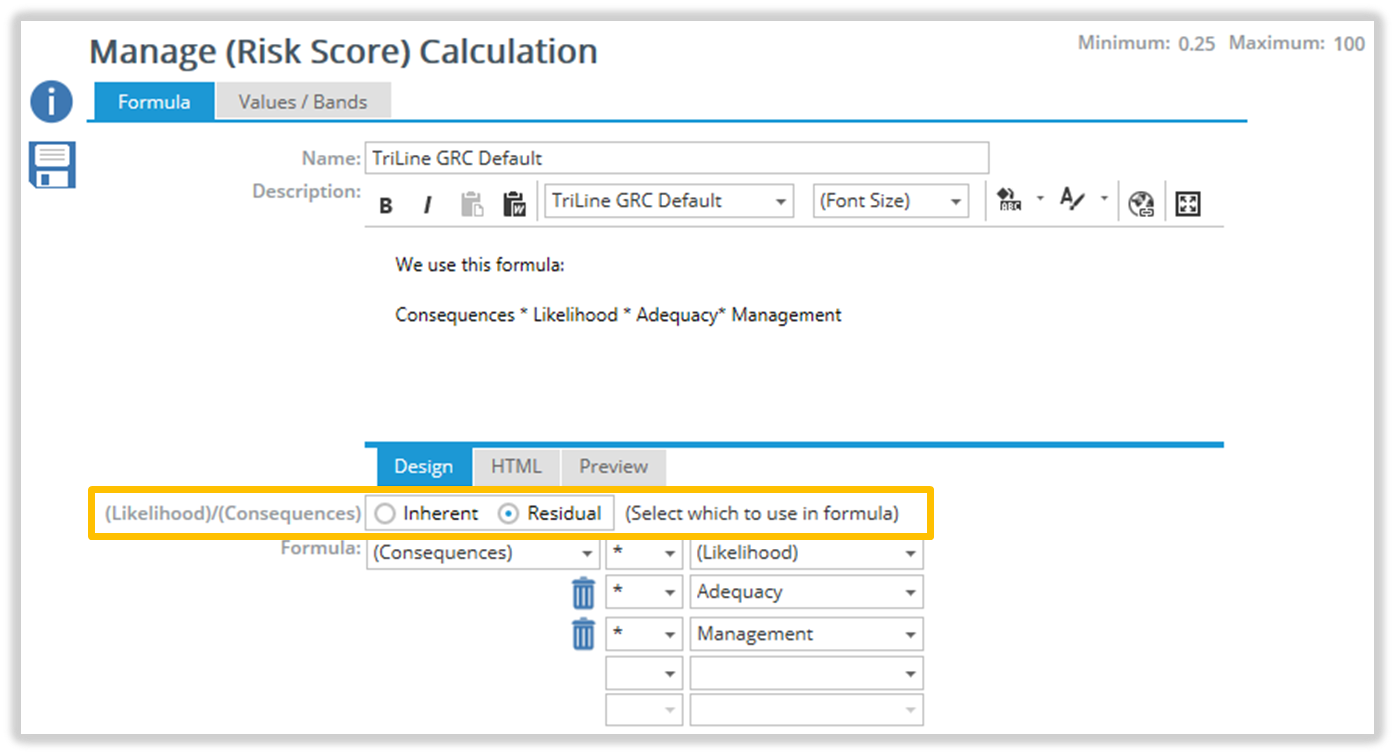Click the Minimum value 0.25
Viewport: 1395px width, 755px height.
[1197, 44]
